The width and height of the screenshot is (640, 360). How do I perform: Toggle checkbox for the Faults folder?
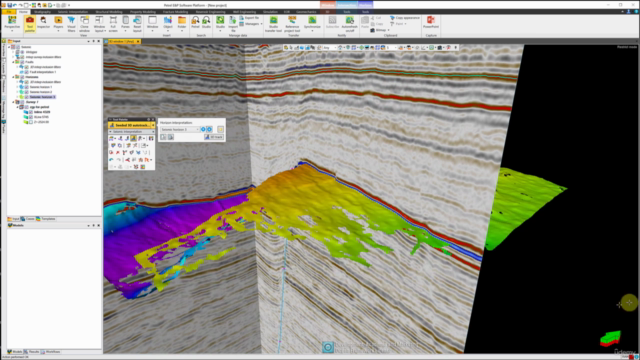pos(22,62)
